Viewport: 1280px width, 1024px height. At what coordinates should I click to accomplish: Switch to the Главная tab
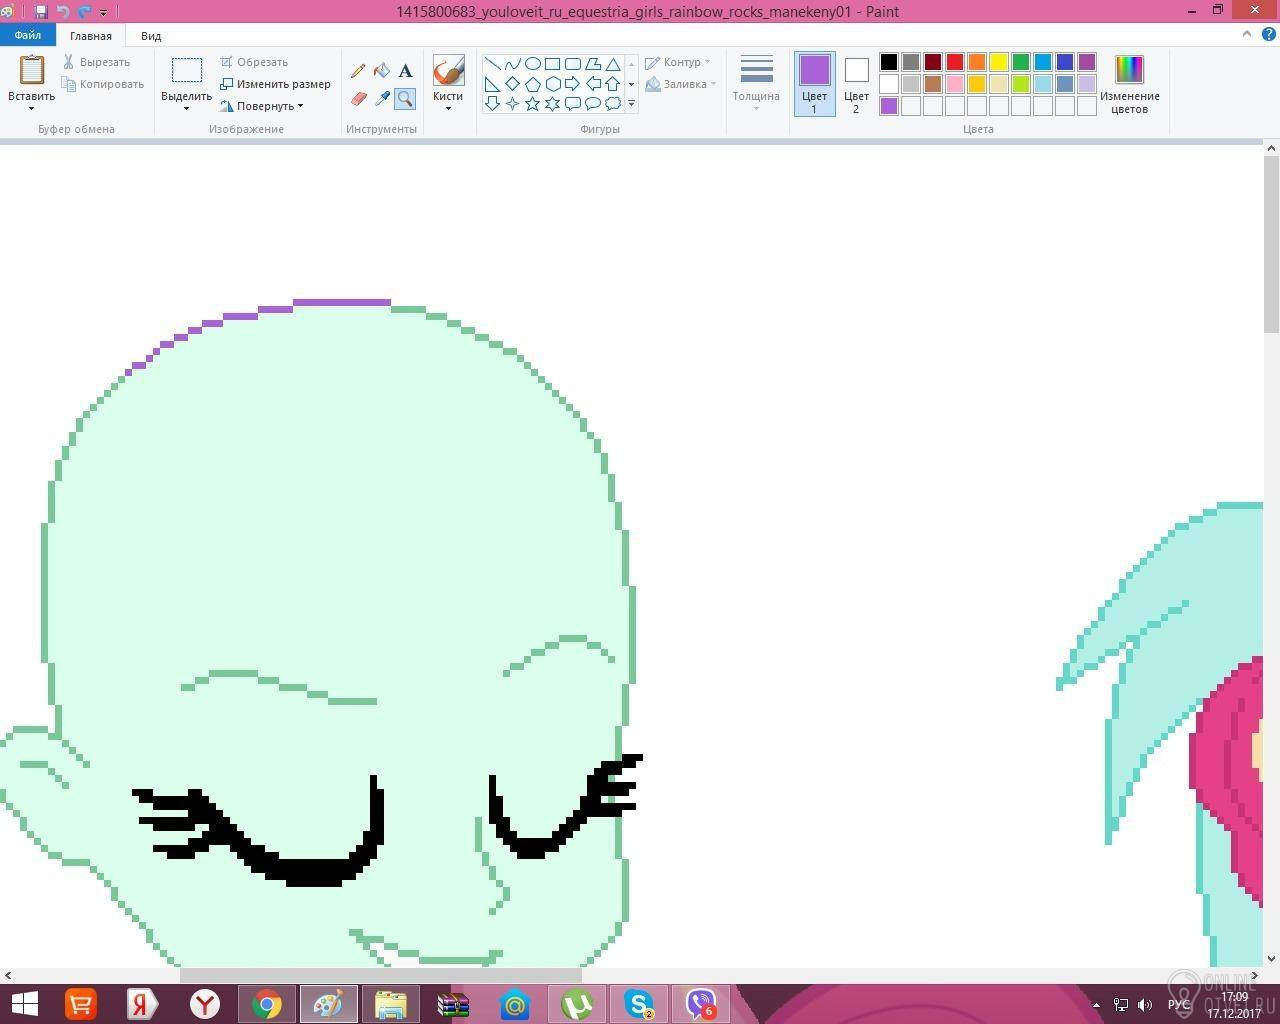(x=91, y=36)
